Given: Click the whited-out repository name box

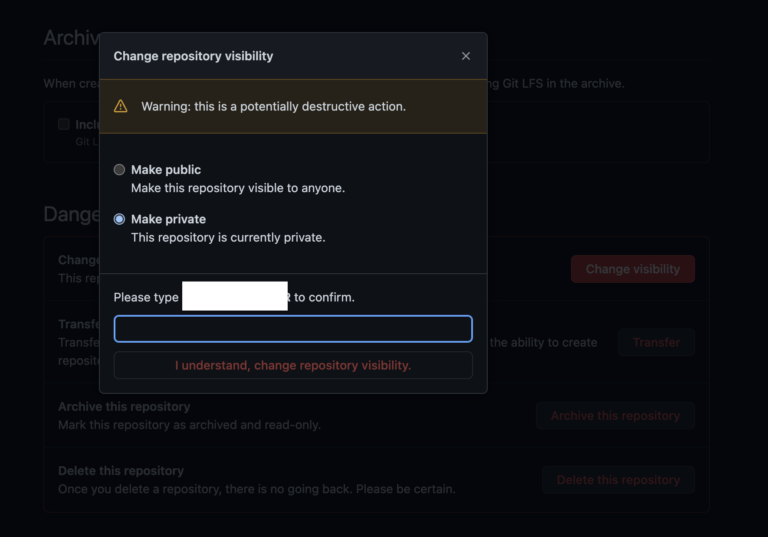Looking at the screenshot, I should pos(235,296).
